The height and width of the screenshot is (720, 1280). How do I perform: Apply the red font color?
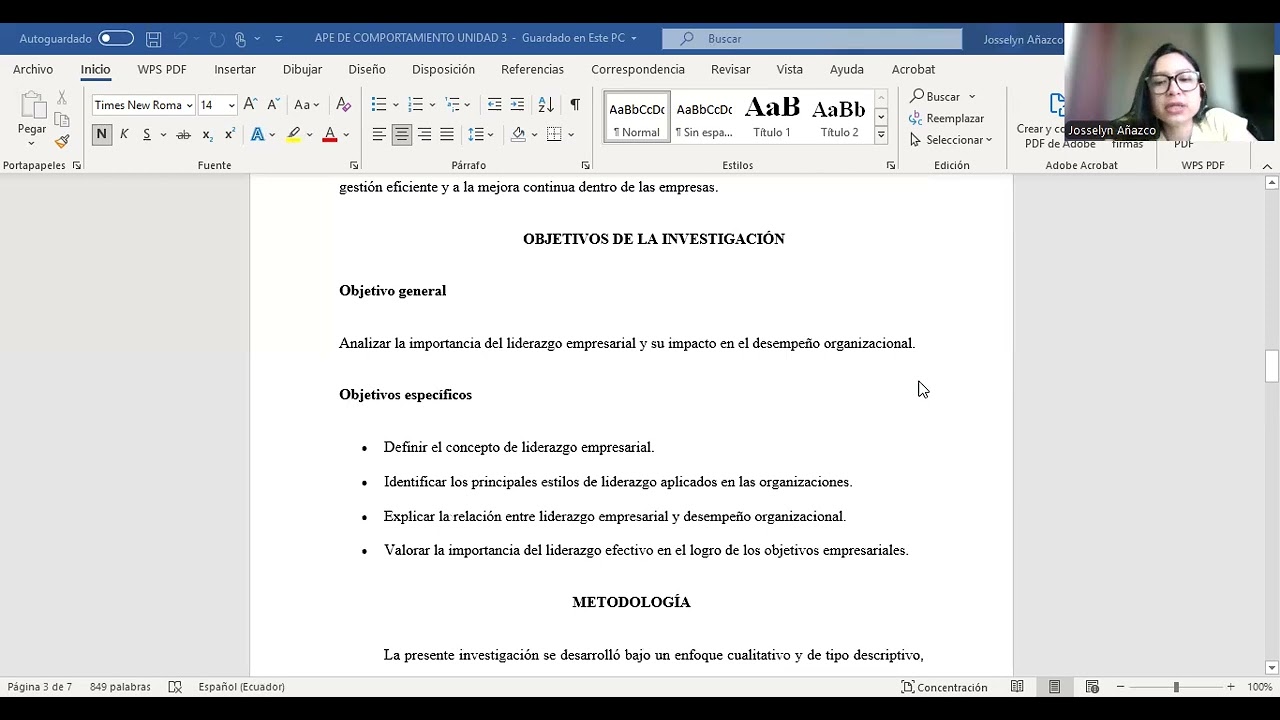(329, 134)
